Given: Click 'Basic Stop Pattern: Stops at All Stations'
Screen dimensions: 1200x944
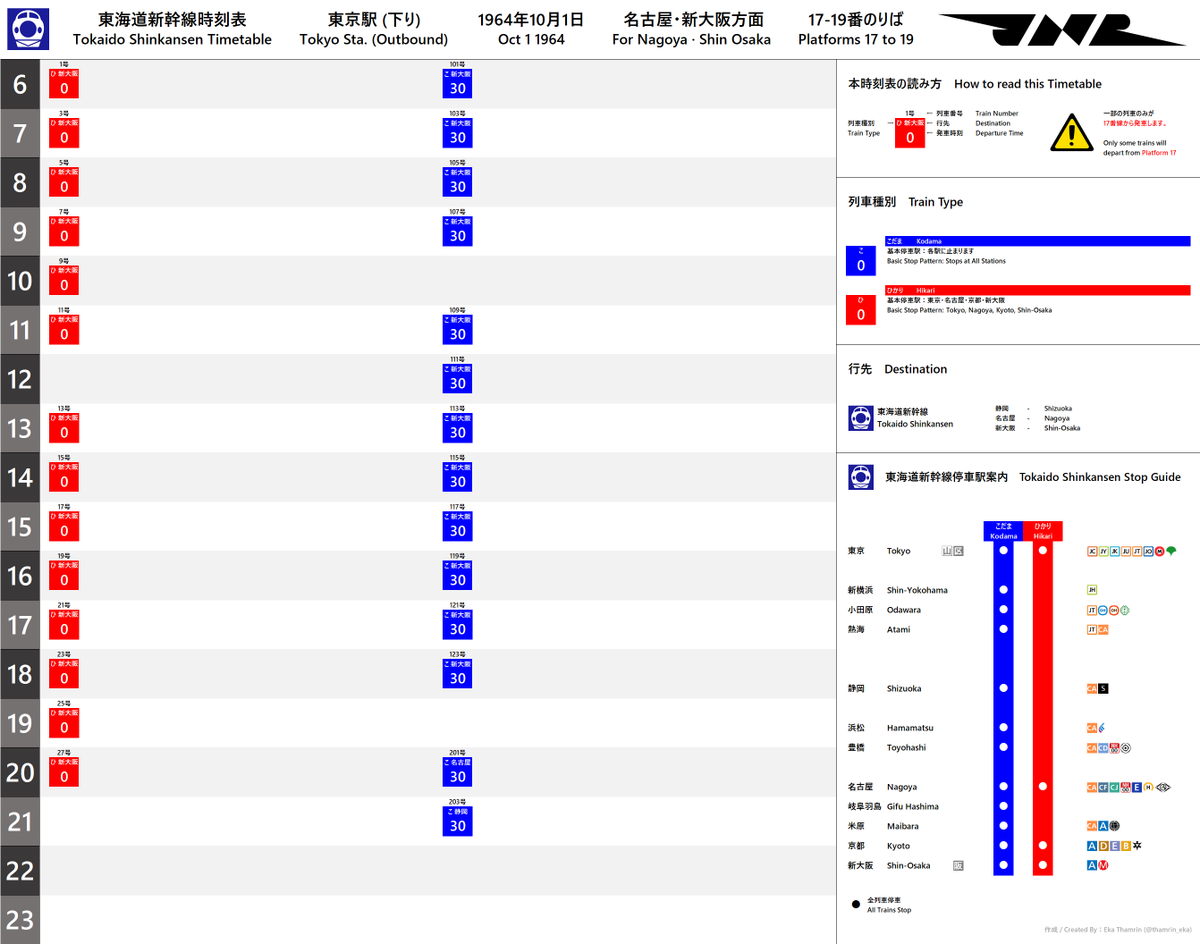Looking at the screenshot, I should click(x=946, y=261).
